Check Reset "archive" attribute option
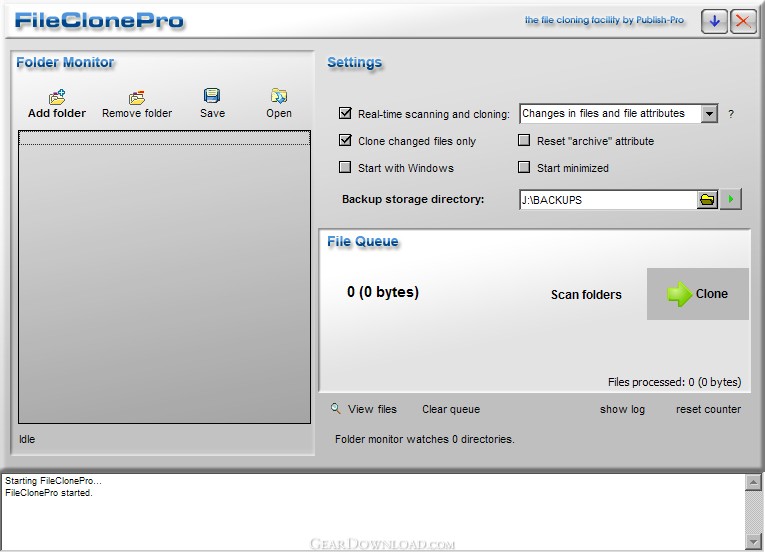Screen dimensions: 765x552 [x=523, y=141]
